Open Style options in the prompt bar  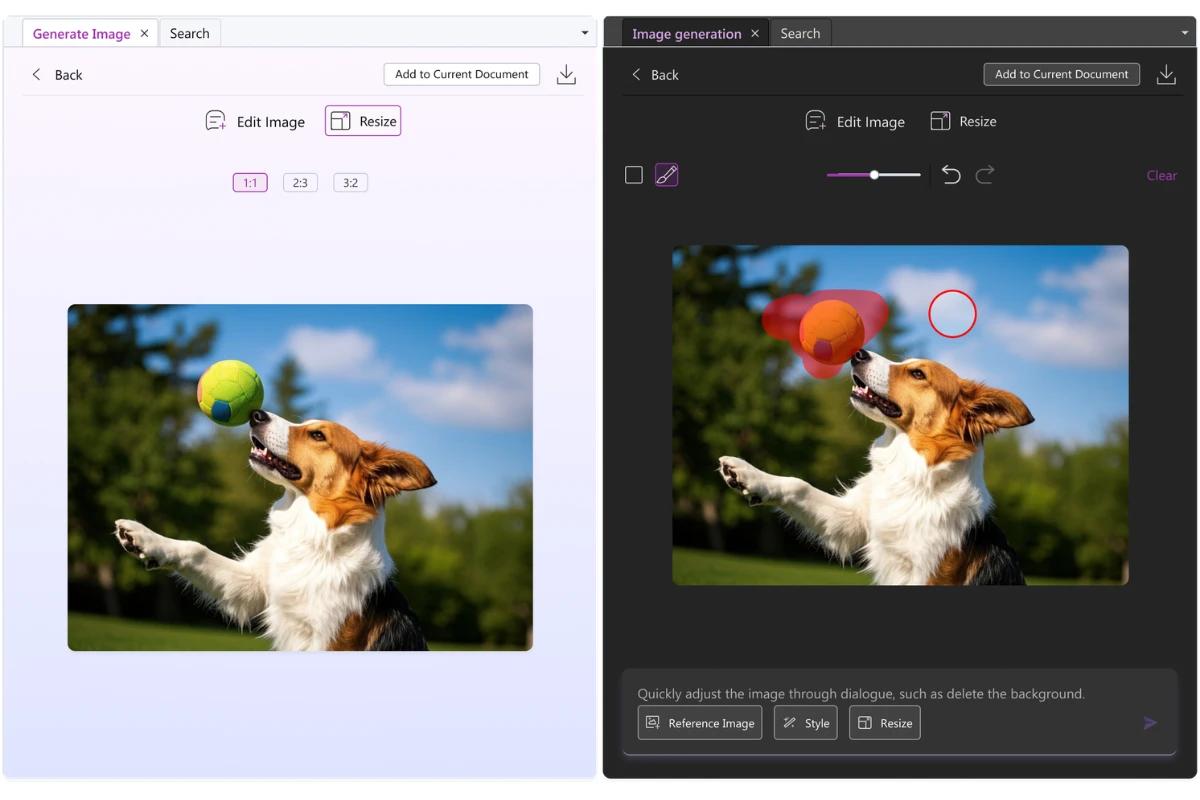coord(805,722)
